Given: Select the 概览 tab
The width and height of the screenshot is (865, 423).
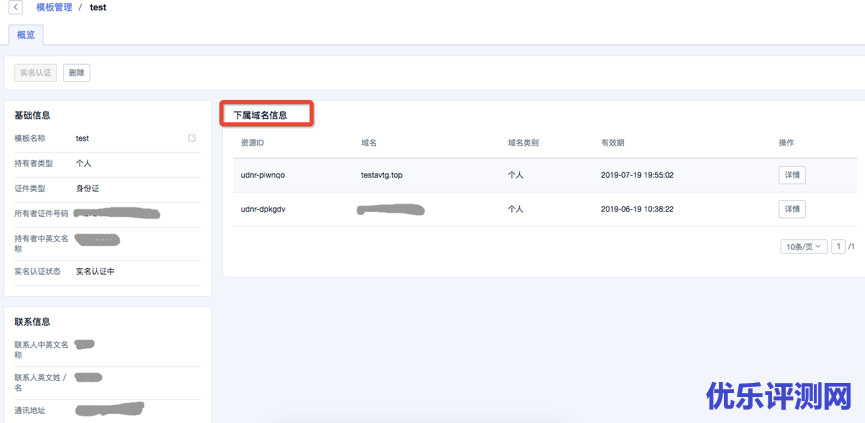Looking at the screenshot, I should tap(26, 35).
